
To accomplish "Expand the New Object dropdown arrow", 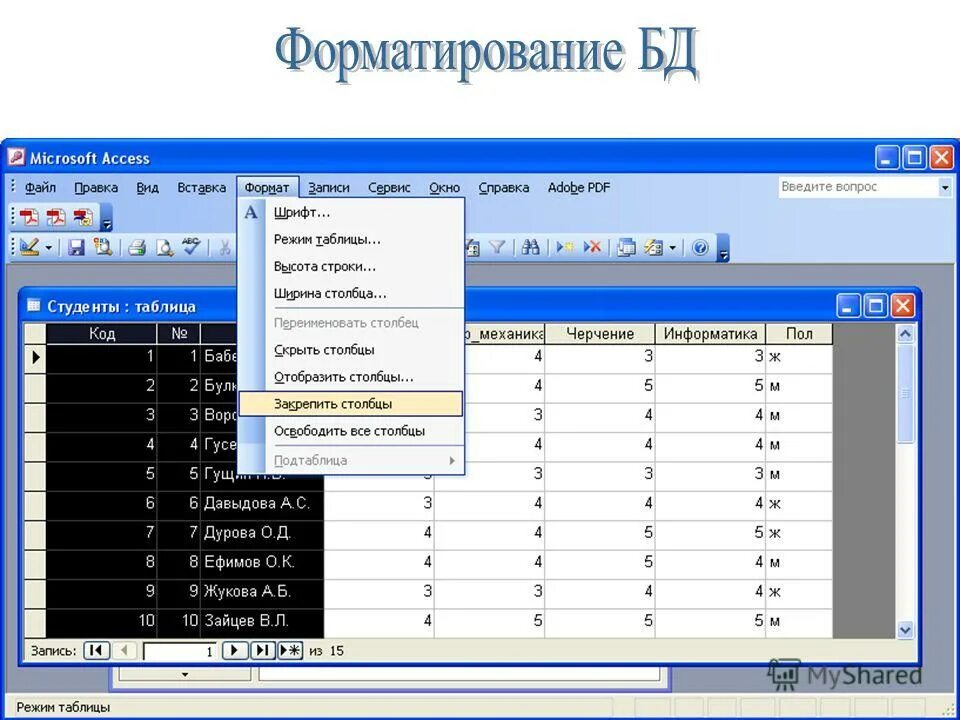I will [672, 248].
